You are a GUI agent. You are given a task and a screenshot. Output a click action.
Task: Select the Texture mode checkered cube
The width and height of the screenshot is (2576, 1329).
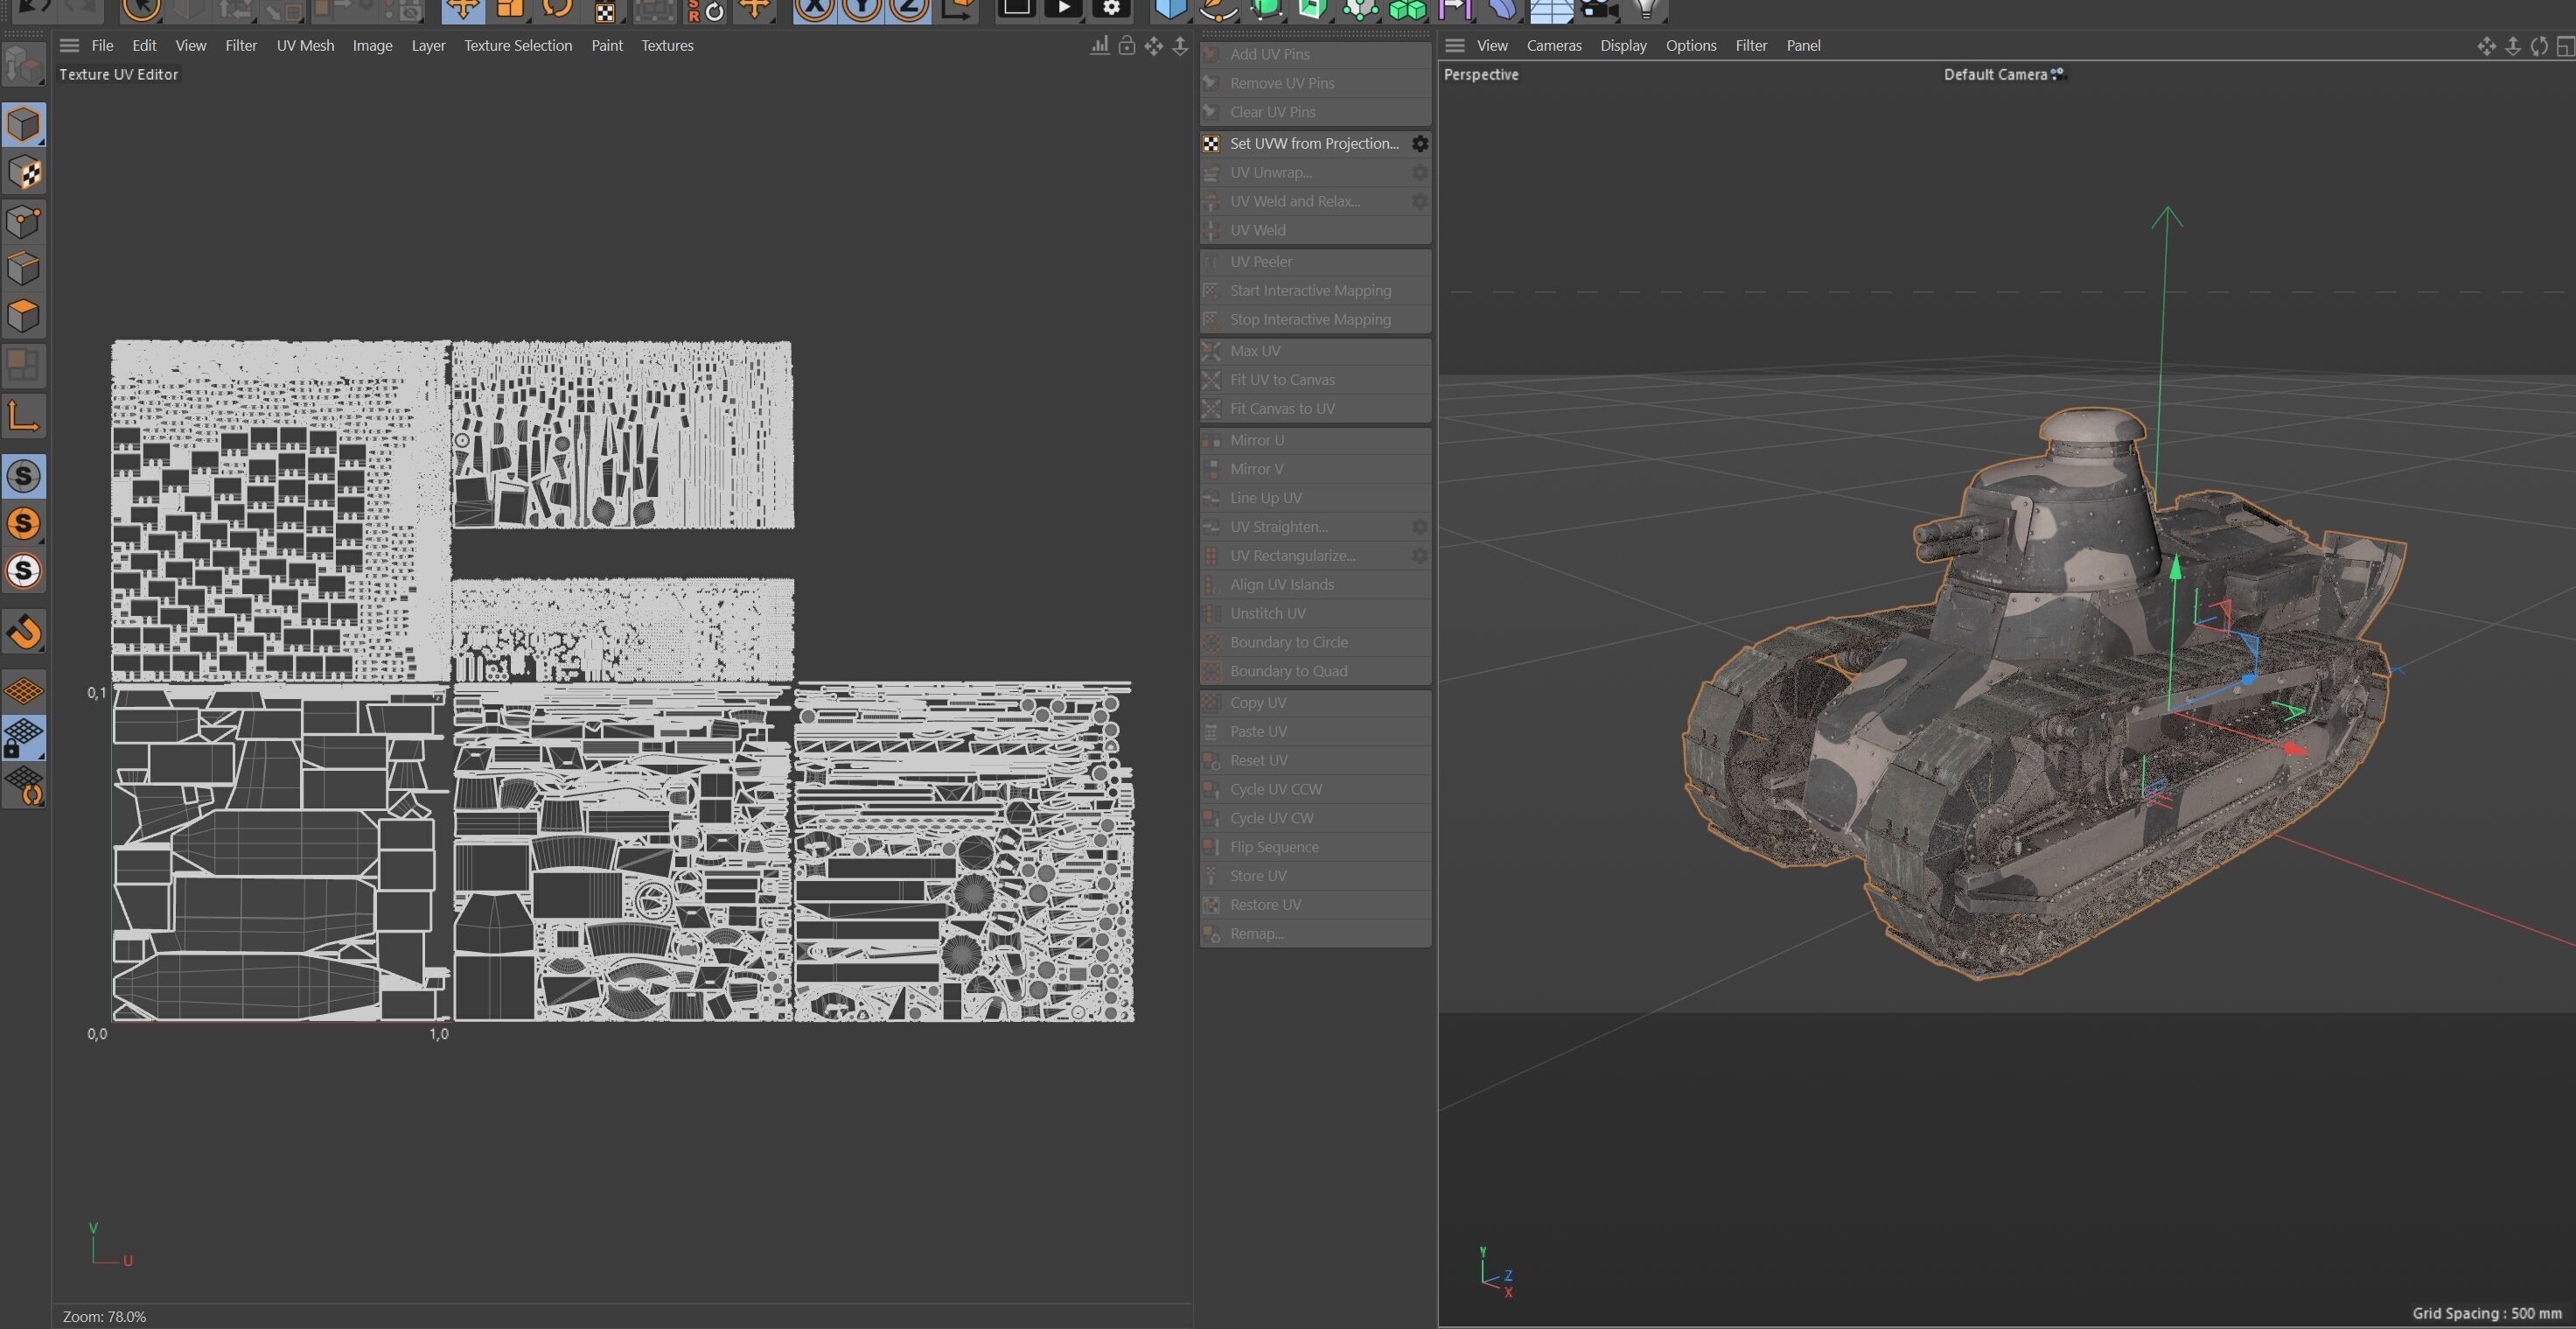(24, 173)
